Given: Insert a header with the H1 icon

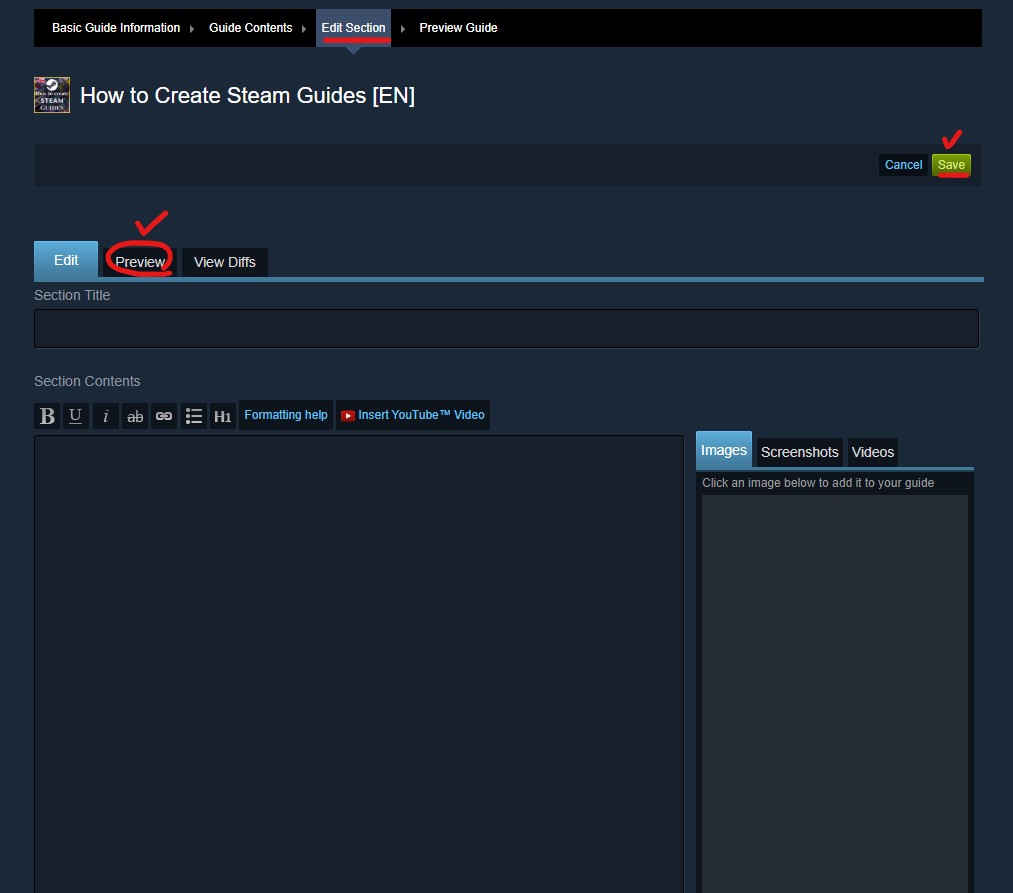Looking at the screenshot, I should 223,415.
